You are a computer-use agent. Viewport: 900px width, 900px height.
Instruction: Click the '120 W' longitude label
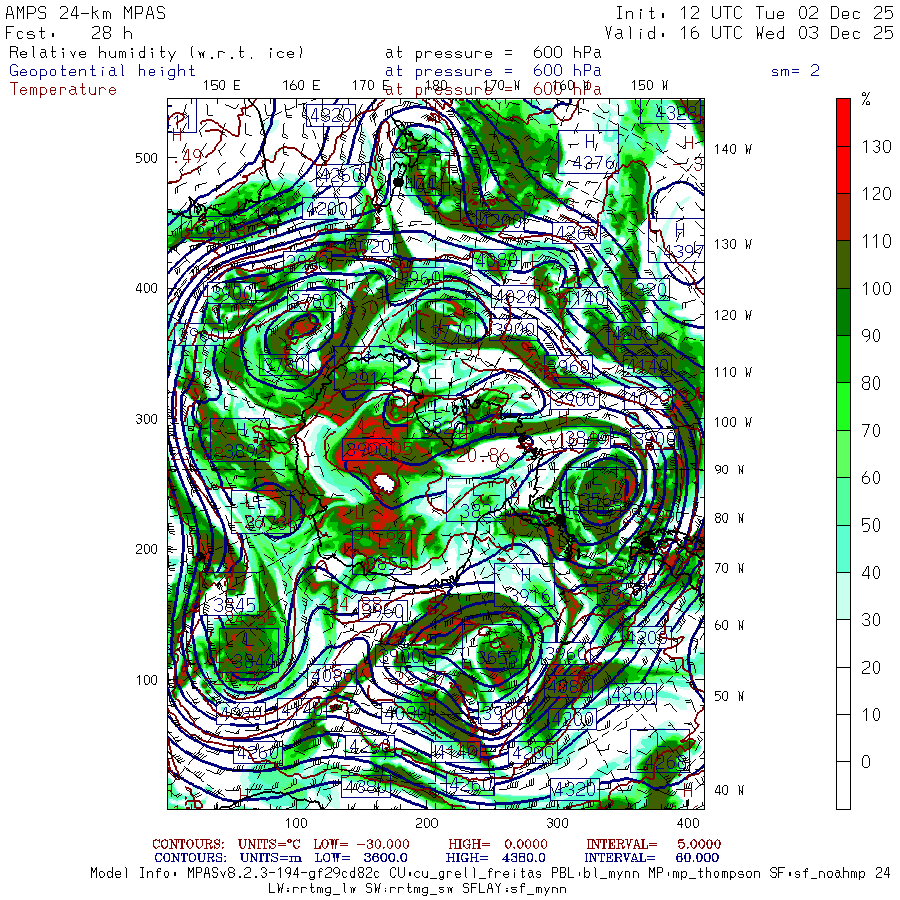coord(733,315)
